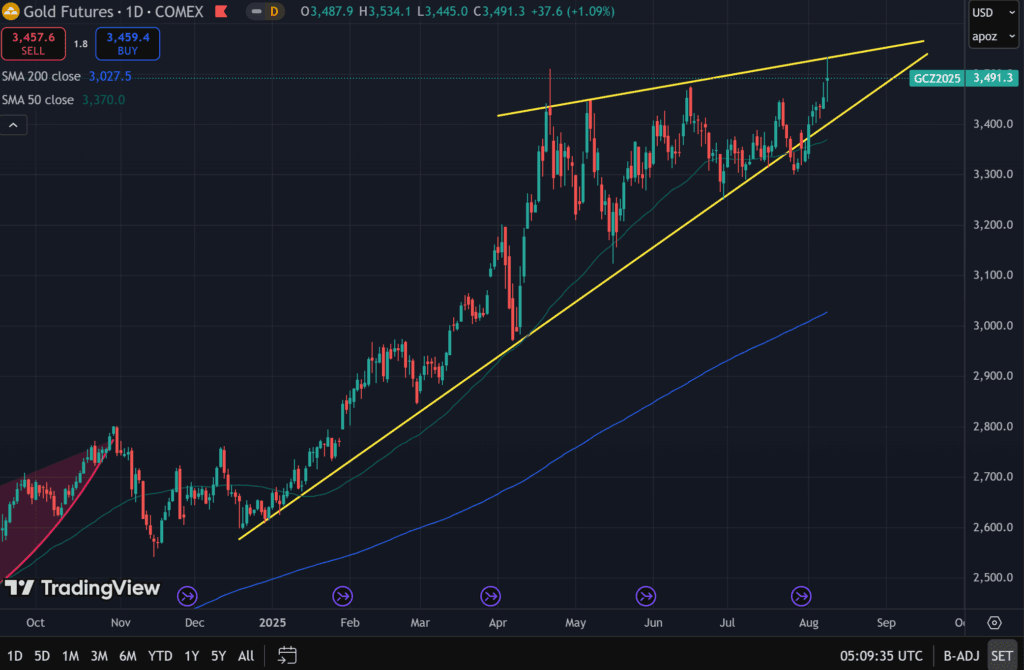Open the Go to date calendar icon
This screenshot has width=1024, height=670.
tap(287, 656)
